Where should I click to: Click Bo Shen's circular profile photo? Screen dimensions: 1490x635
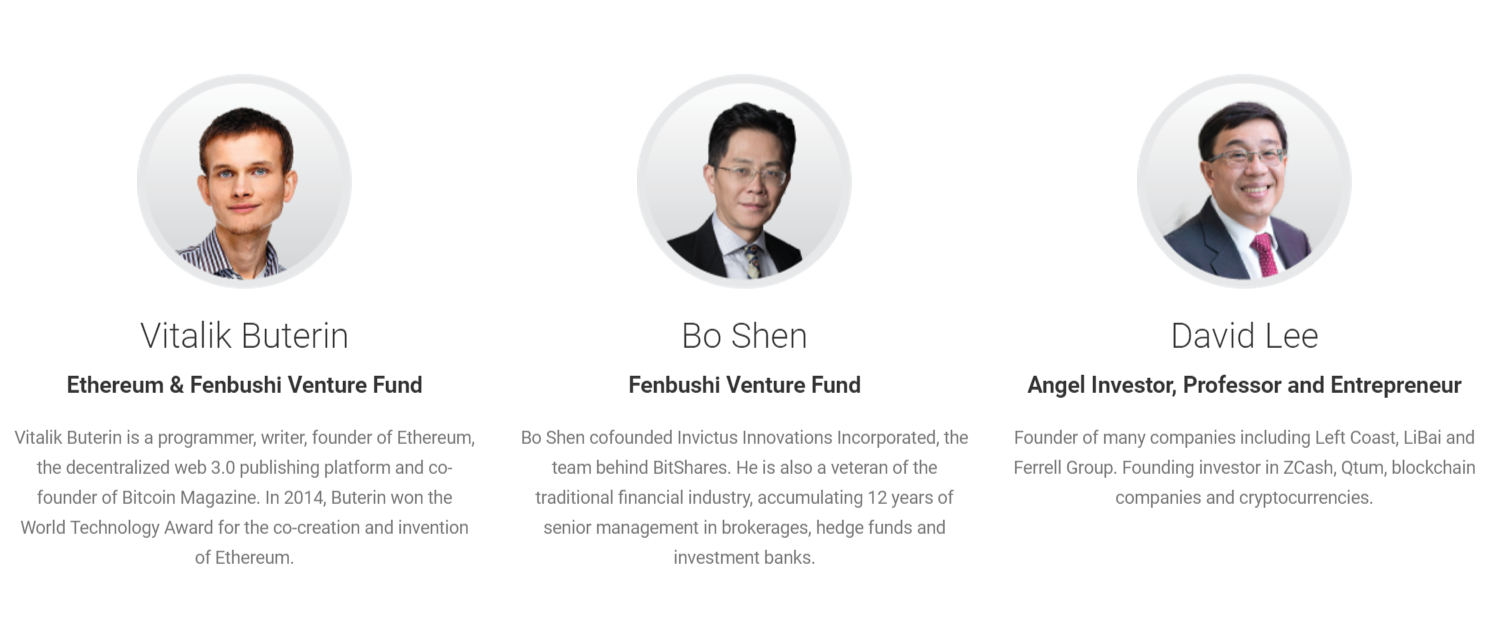pyautogui.click(x=744, y=181)
